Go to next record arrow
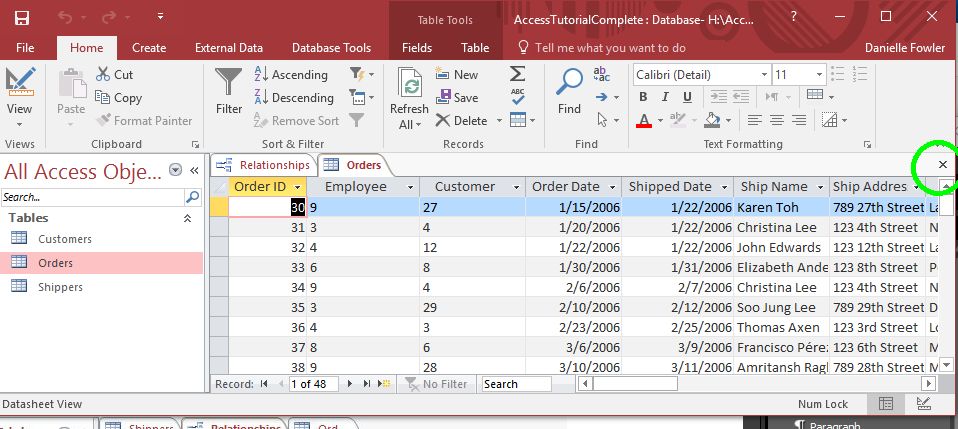 pos(350,384)
